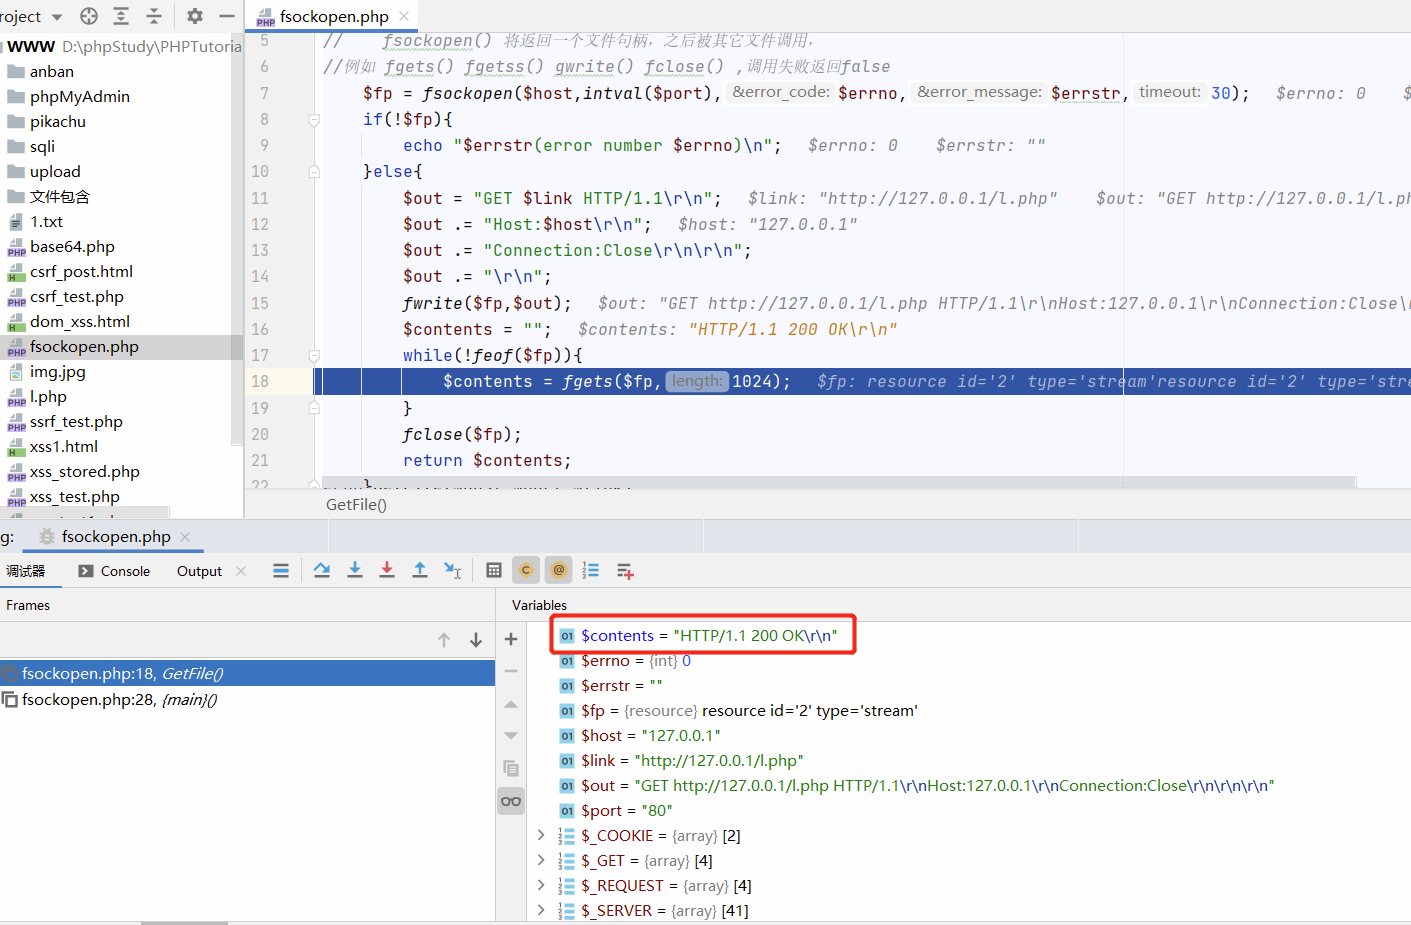This screenshot has width=1411, height=925.
Task: Open the phpMyAdmin folder
Action: click(x=79, y=96)
